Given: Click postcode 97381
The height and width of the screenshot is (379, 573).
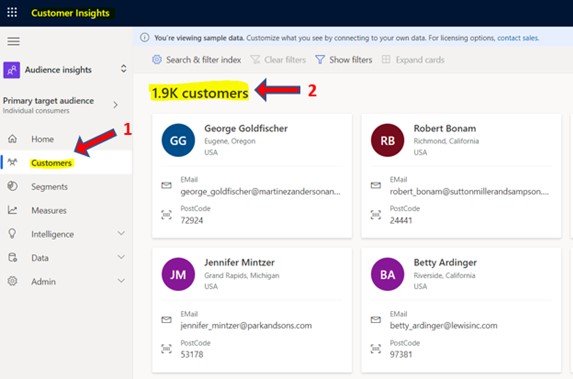Looking at the screenshot, I should 401,355.
